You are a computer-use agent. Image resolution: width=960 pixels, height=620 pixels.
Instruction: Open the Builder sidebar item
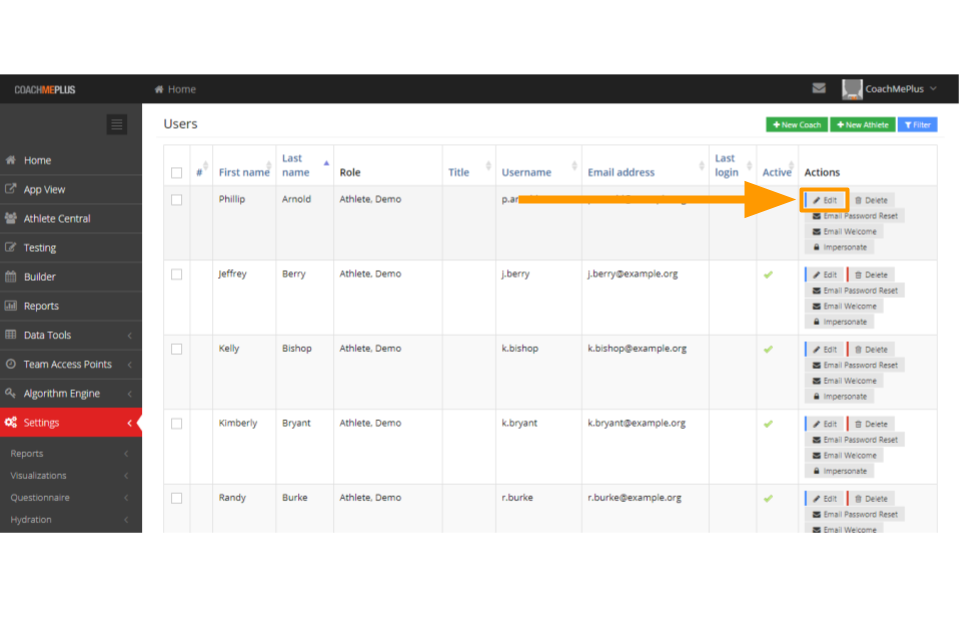pos(71,277)
